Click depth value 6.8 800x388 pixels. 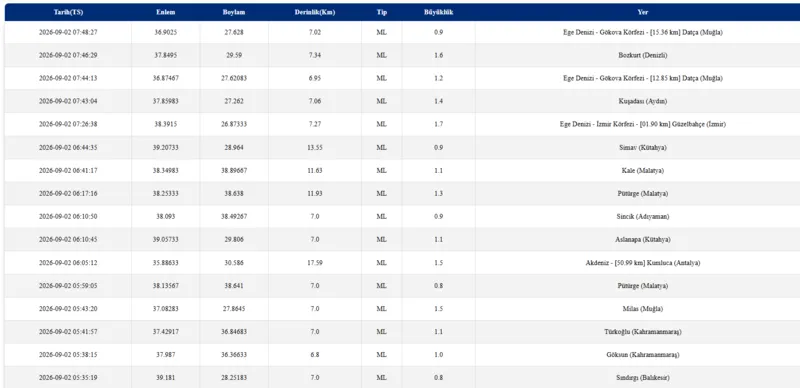(315, 355)
